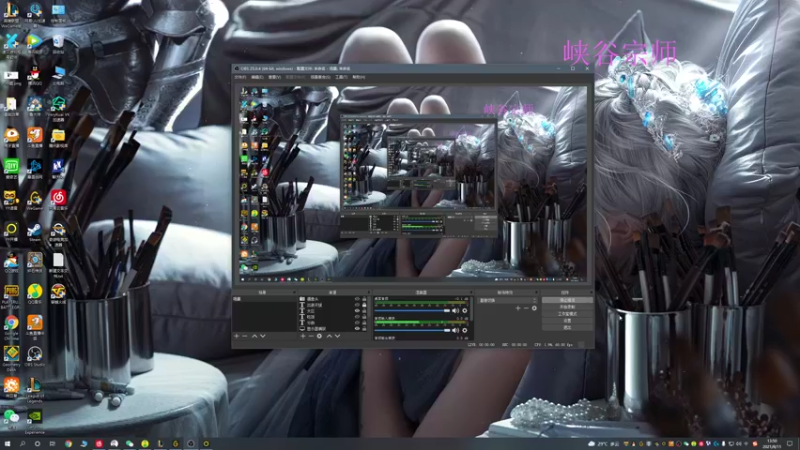Image resolution: width=800 pixels, height=450 pixels.
Task: Open the QQ Music desktop shortcut
Action: click(34, 294)
